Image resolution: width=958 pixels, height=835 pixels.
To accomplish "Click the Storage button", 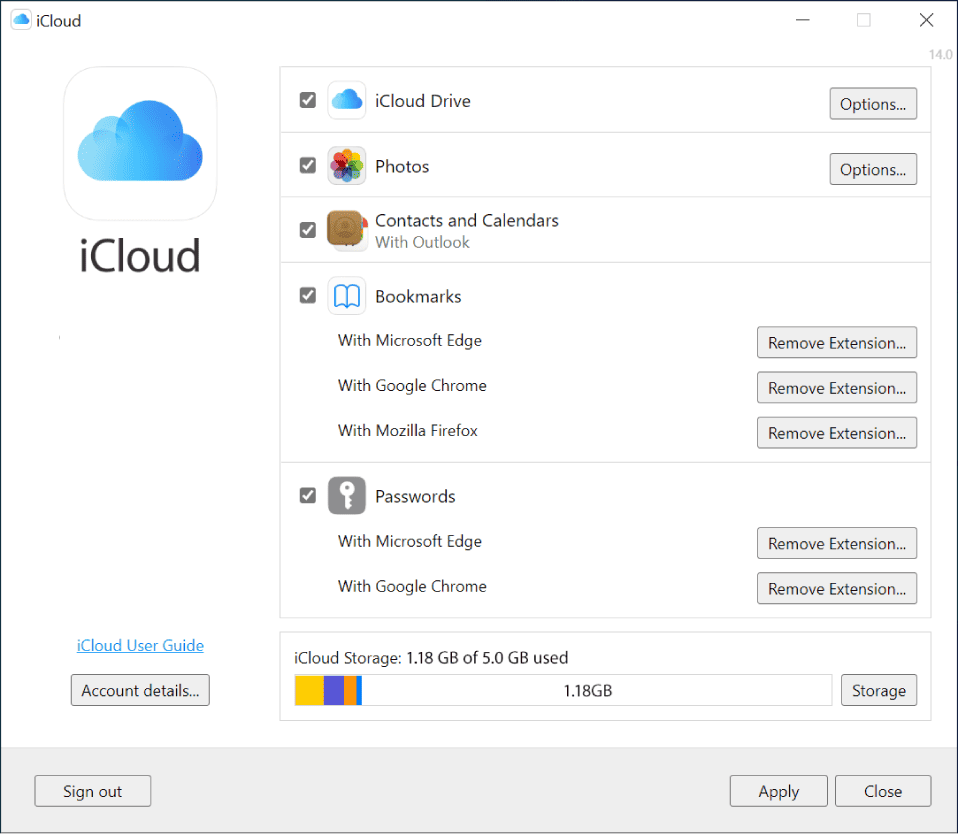I will [x=879, y=691].
